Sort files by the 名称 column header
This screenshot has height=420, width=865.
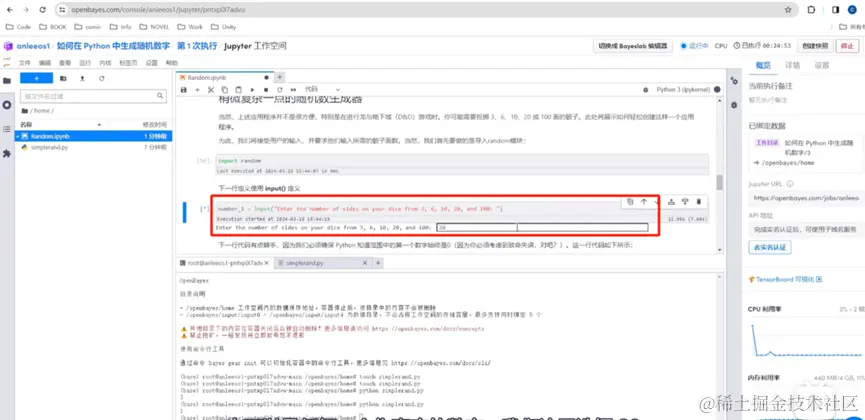(26, 125)
